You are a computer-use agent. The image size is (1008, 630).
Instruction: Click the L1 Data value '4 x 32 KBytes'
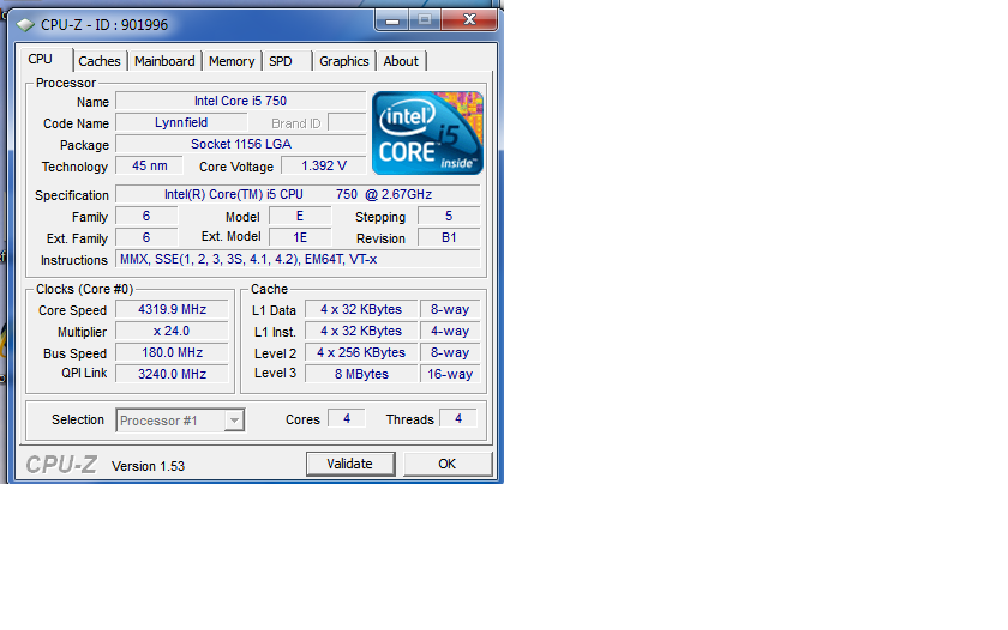[x=361, y=310]
